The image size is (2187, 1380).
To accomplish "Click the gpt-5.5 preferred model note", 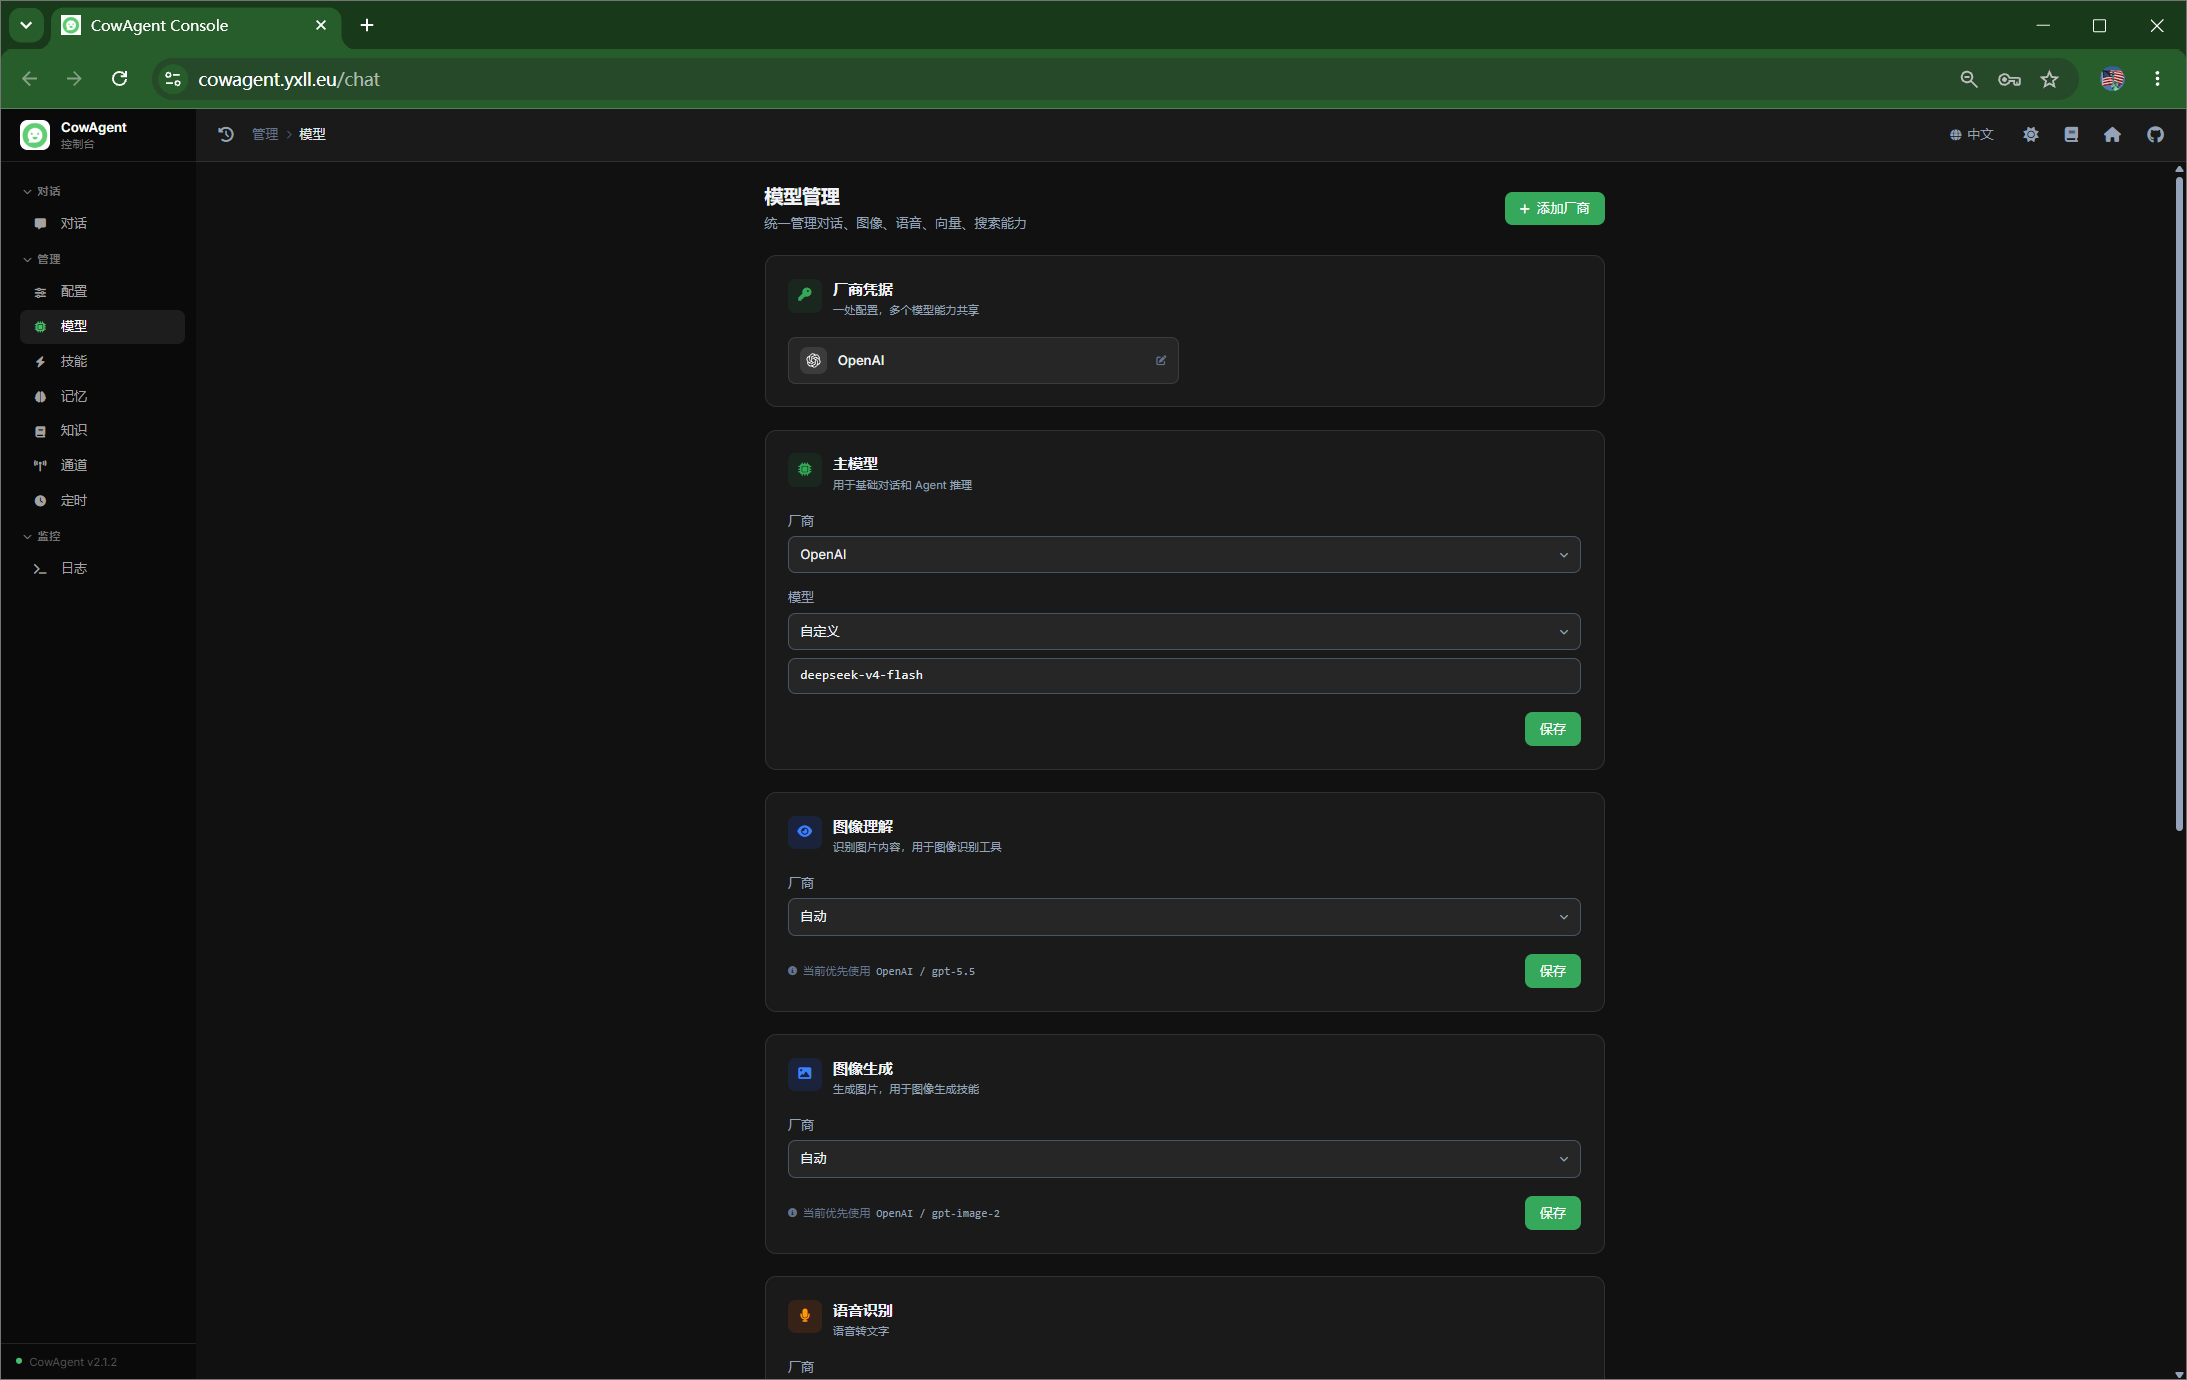I will pos(881,972).
